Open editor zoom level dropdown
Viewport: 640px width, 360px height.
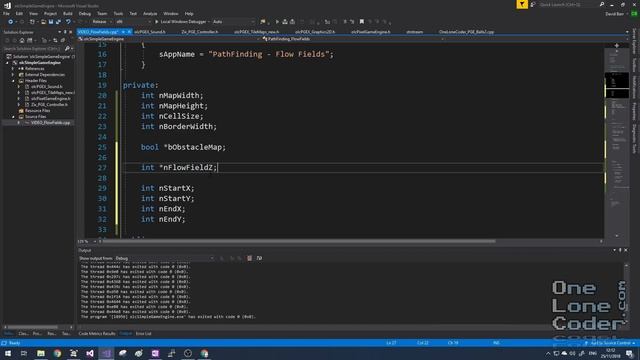point(87,241)
